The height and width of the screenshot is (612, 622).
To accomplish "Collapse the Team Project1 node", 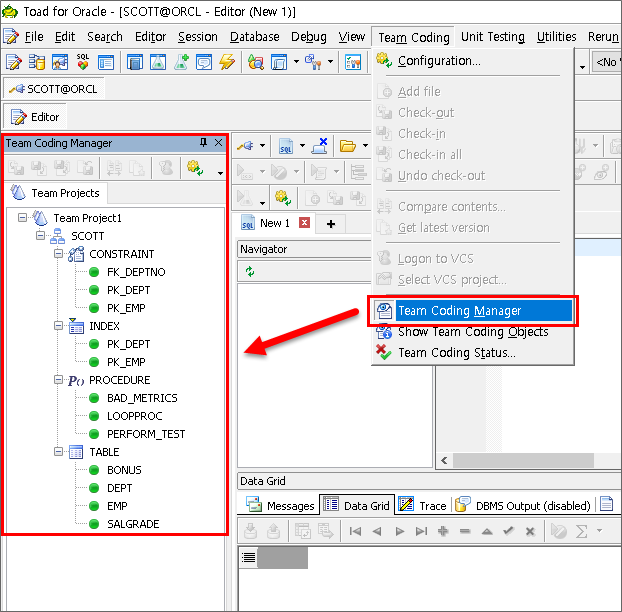I will click(x=23, y=217).
